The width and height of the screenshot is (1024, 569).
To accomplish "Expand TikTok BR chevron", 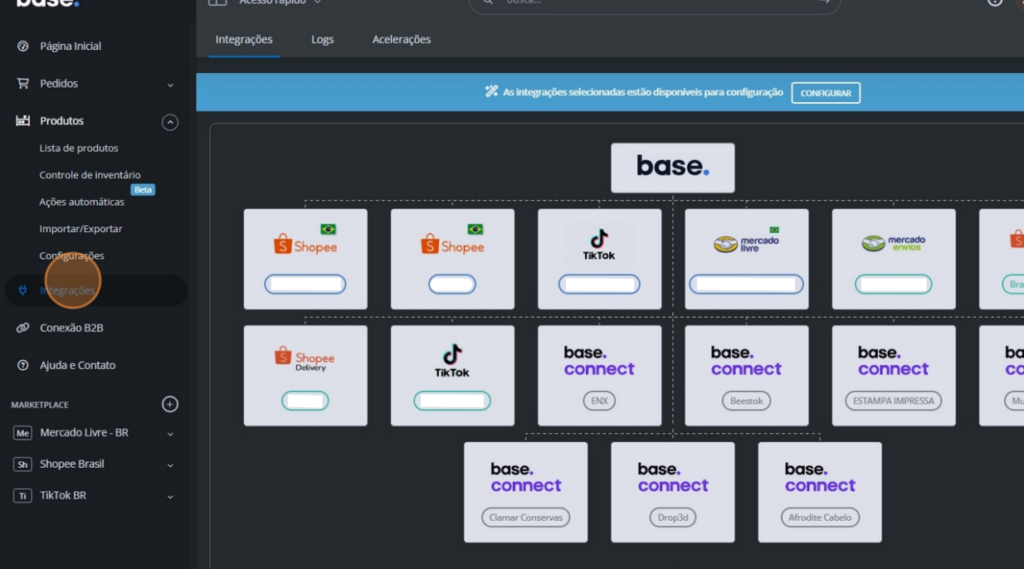I will pyautogui.click(x=170, y=497).
